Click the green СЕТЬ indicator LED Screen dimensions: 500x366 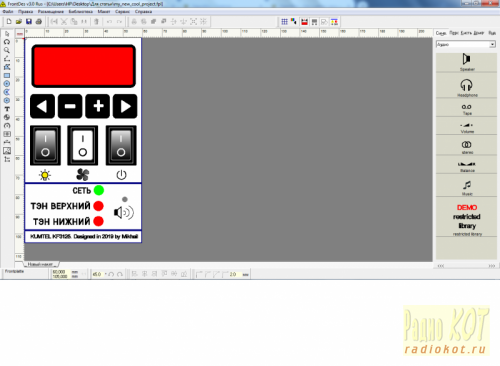click(x=99, y=190)
